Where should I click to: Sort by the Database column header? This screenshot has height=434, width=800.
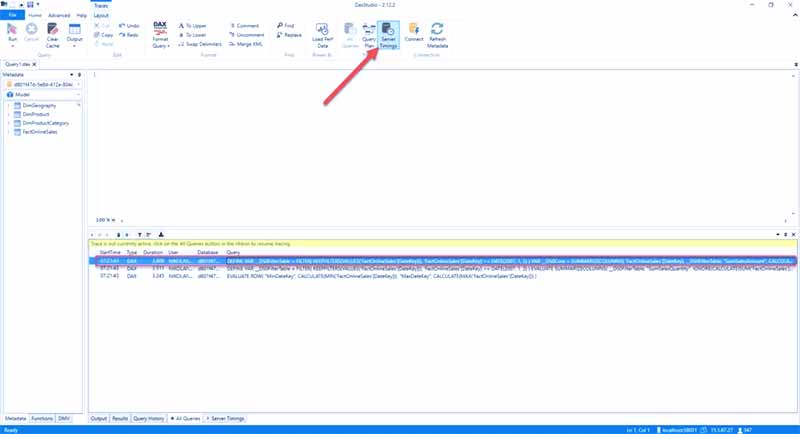[208, 252]
